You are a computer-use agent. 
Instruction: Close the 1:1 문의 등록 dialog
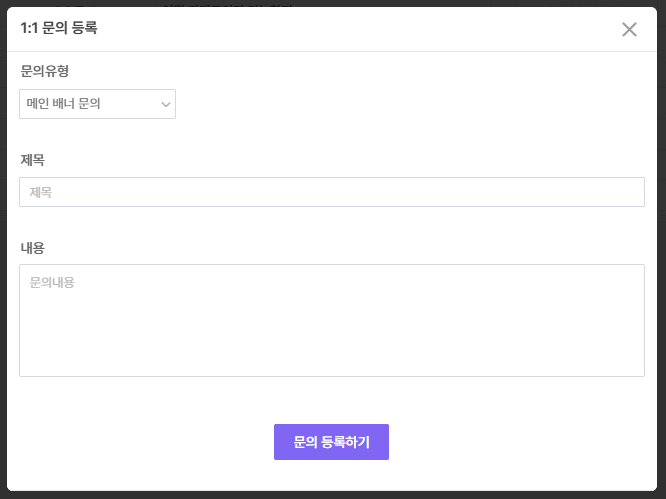629,29
